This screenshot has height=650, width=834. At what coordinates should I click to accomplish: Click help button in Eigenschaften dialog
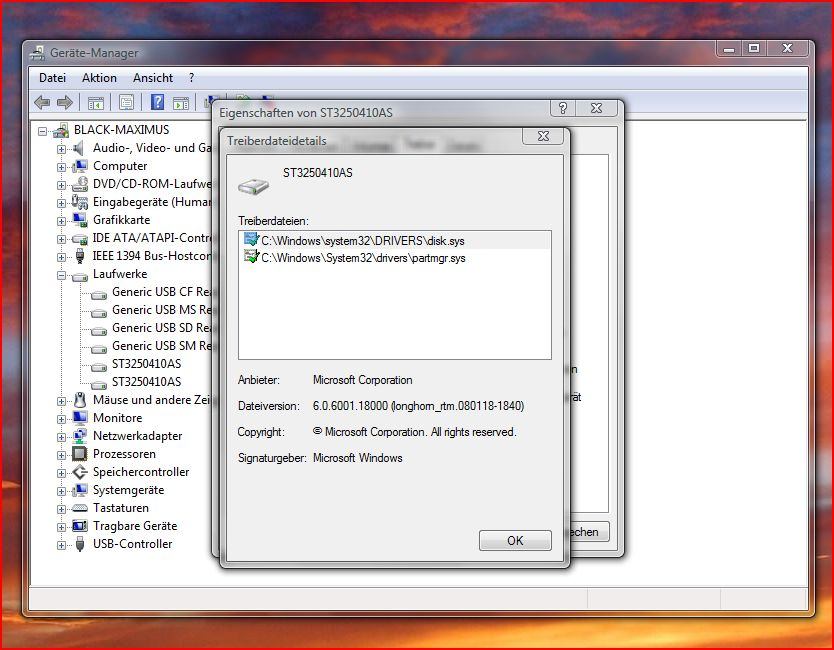click(563, 108)
